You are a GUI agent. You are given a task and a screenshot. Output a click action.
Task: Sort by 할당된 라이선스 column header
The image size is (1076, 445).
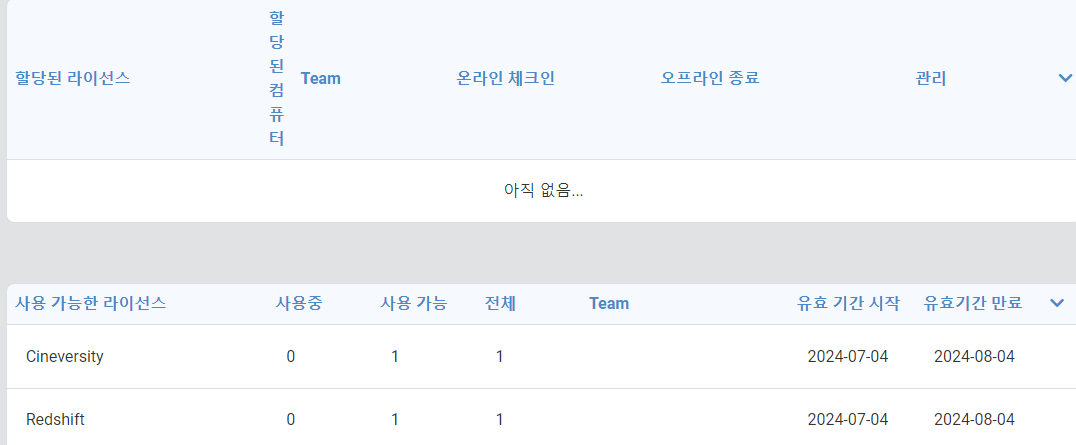click(73, 78)
